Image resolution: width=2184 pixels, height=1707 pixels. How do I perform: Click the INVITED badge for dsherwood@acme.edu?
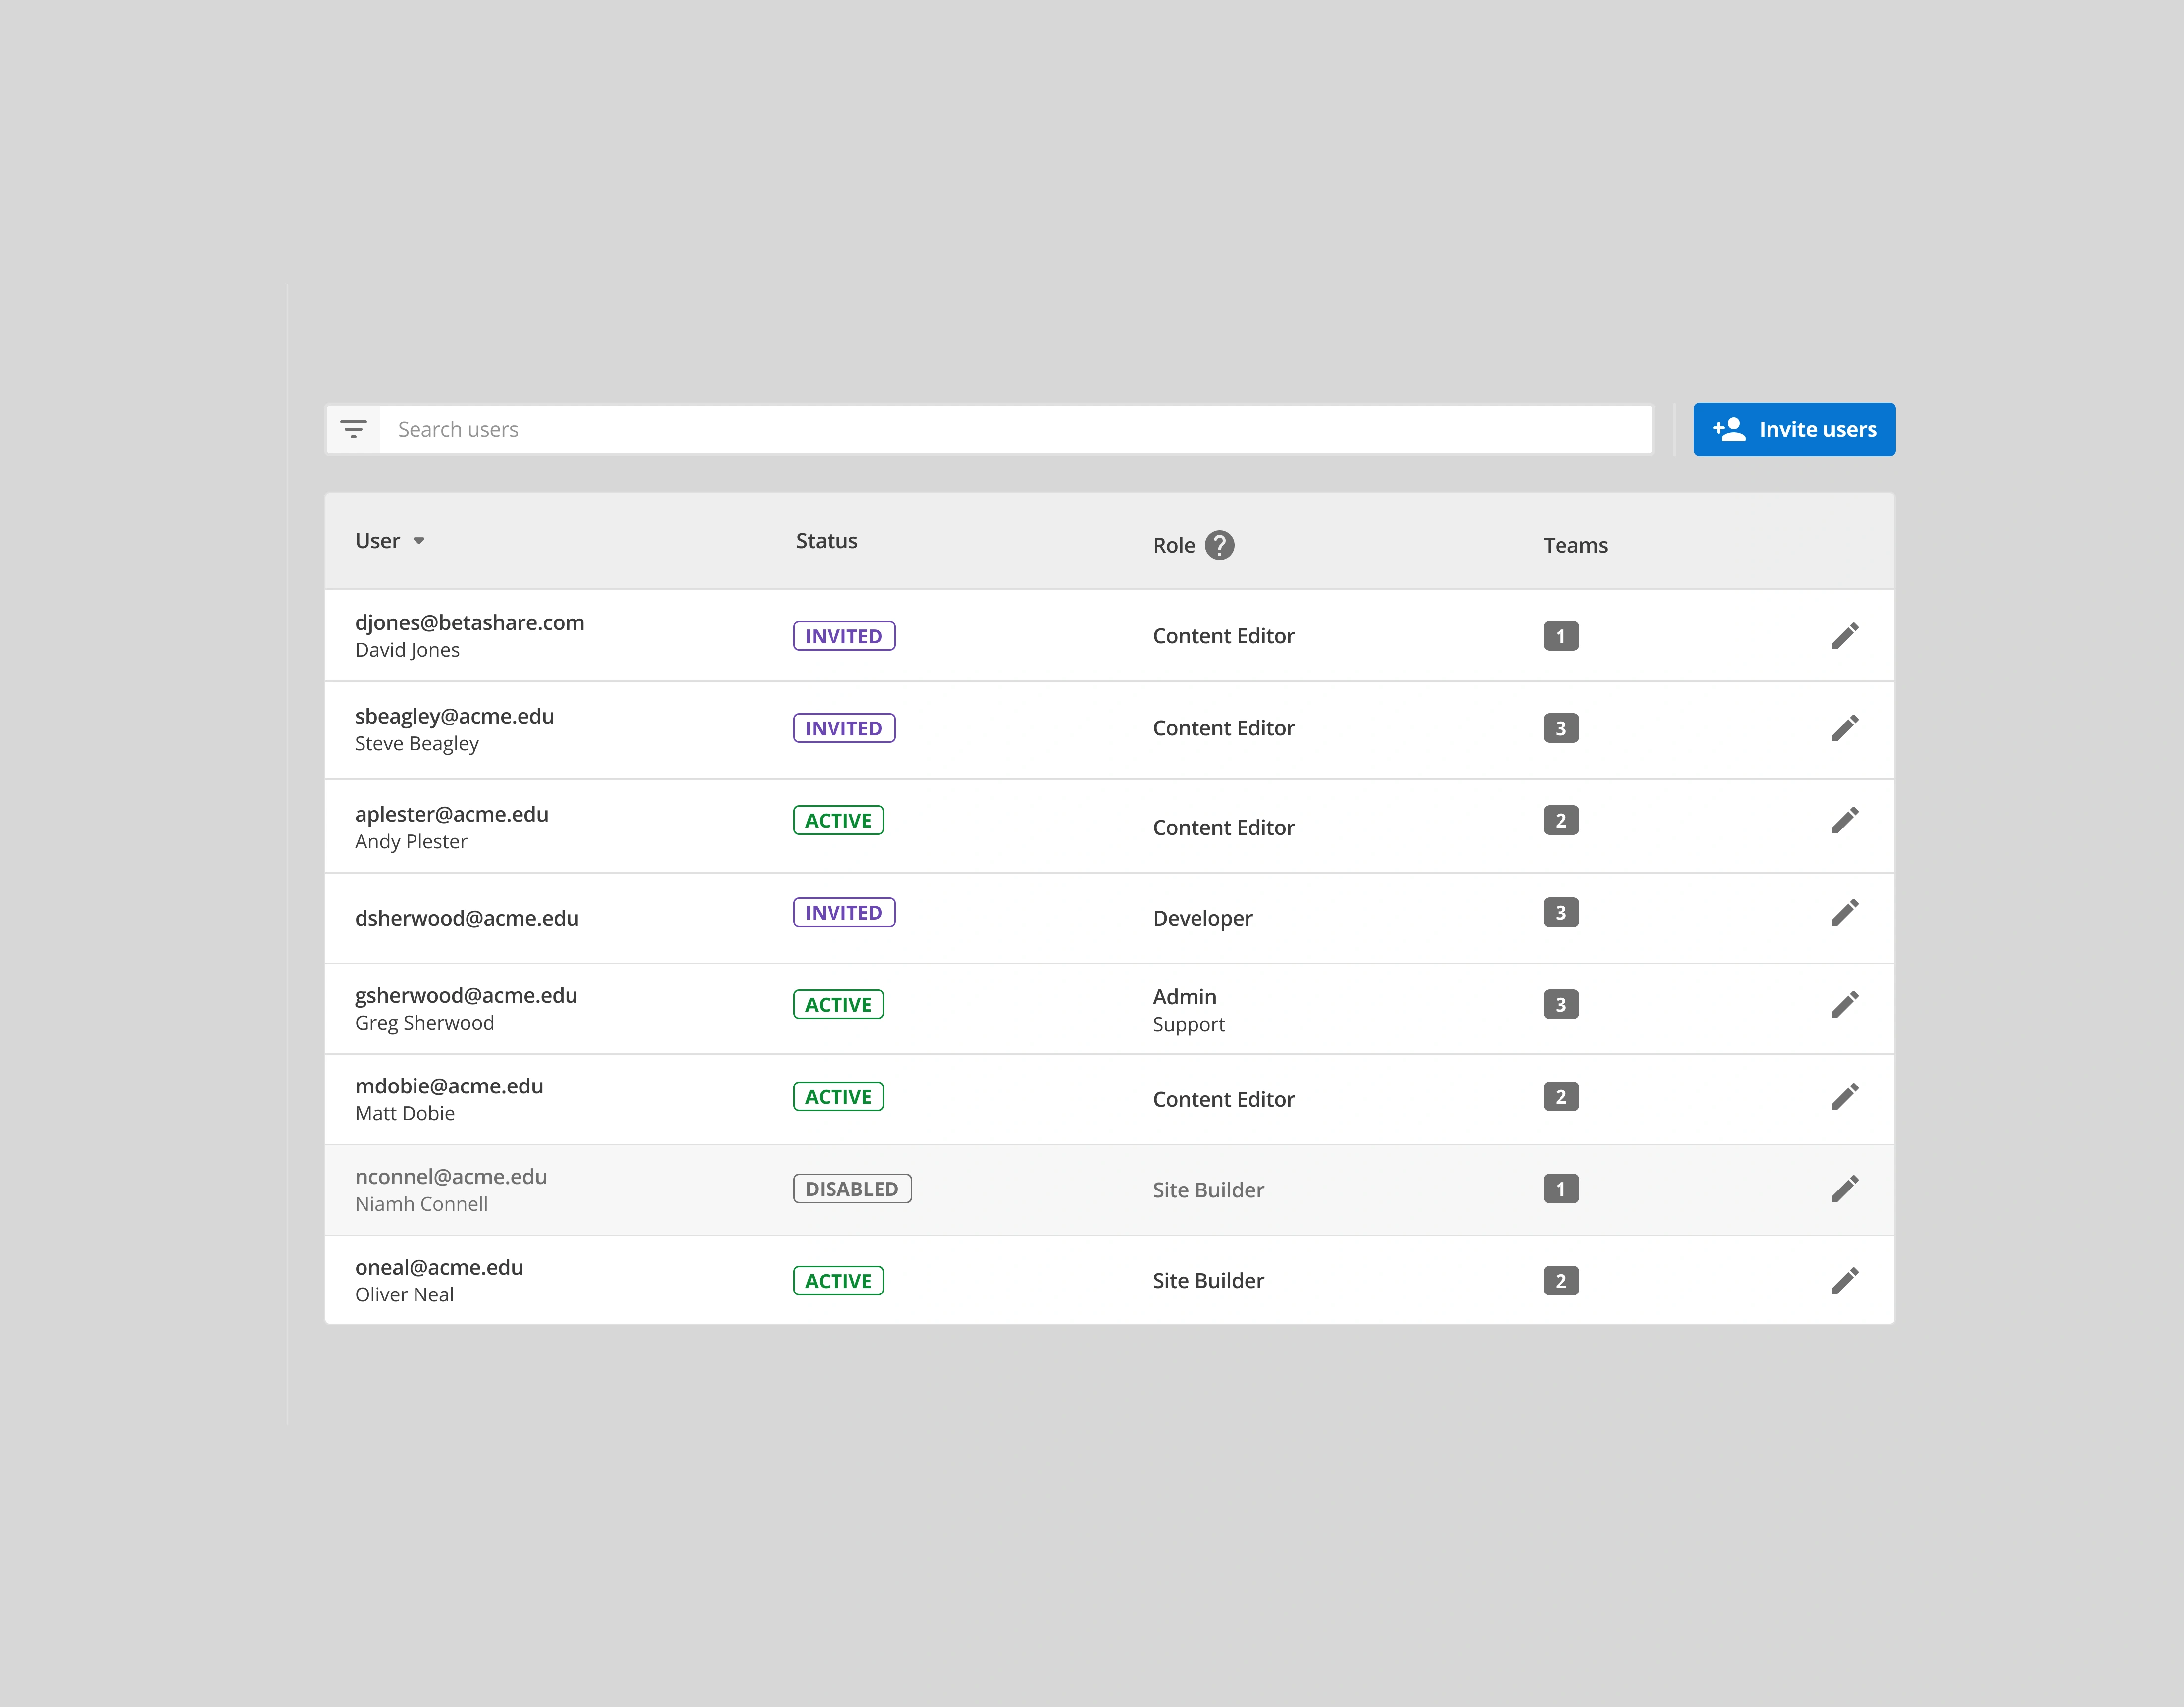click(844, 912)
